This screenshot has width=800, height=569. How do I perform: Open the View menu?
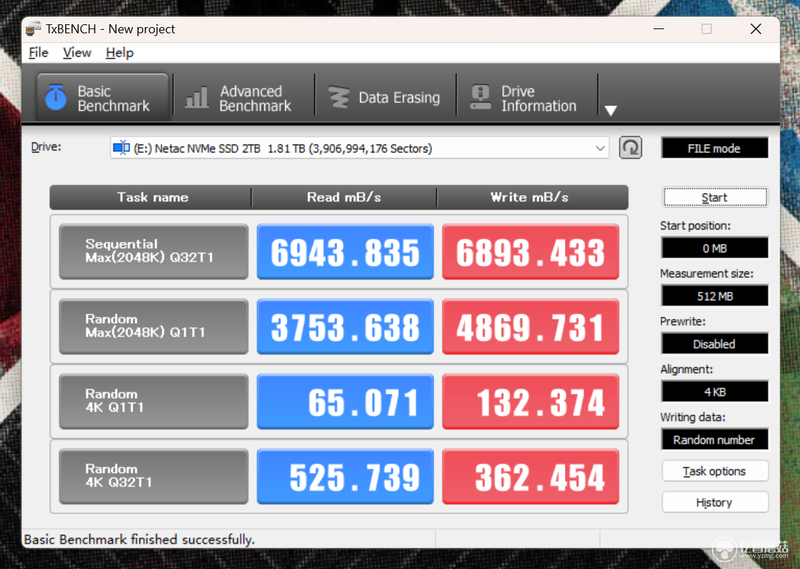tap(77, 53)
